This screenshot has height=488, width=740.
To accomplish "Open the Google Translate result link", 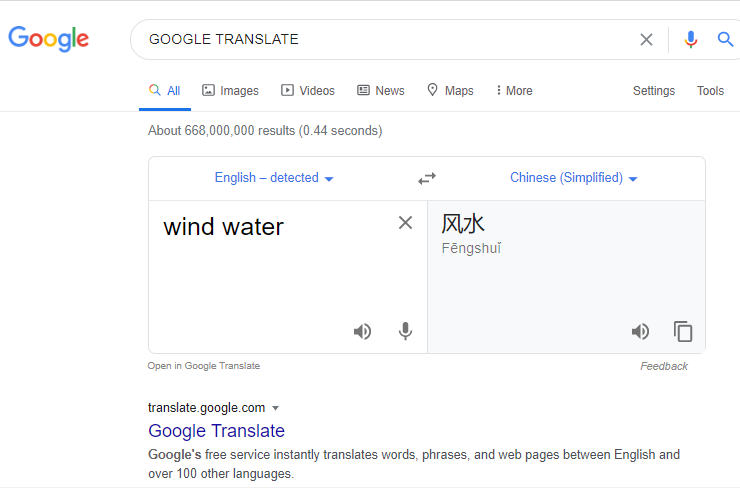I will (x=217, y=431).
